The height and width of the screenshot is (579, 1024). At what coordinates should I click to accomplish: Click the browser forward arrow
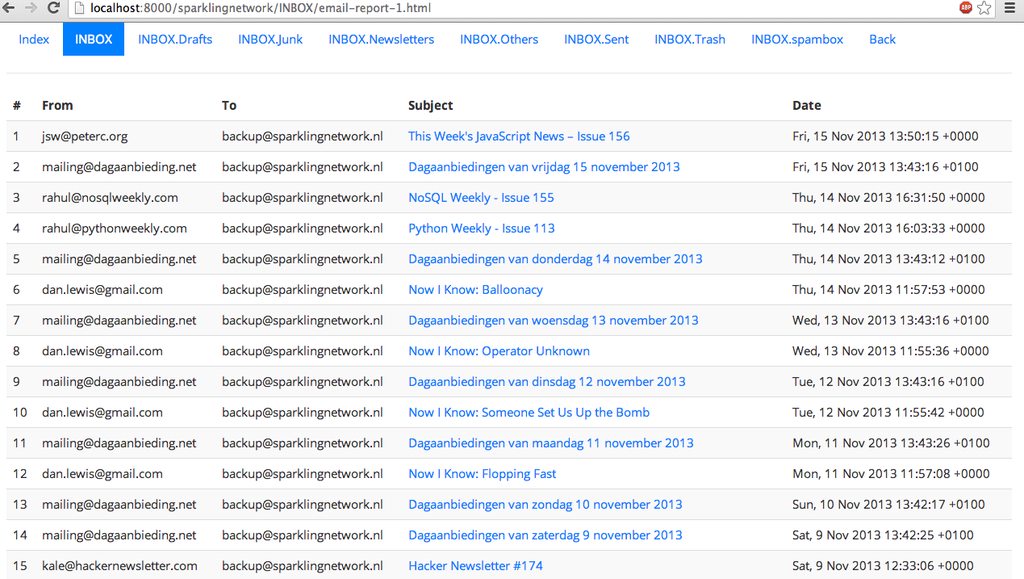[x=31, y=8]
